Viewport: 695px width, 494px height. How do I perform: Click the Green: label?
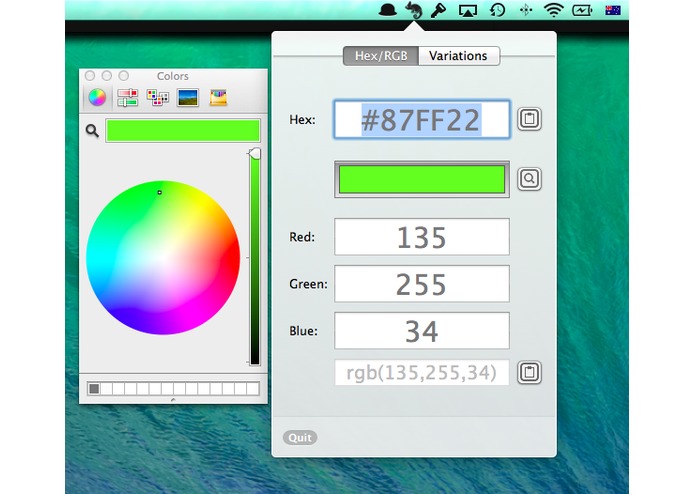(x=308, y=284)
